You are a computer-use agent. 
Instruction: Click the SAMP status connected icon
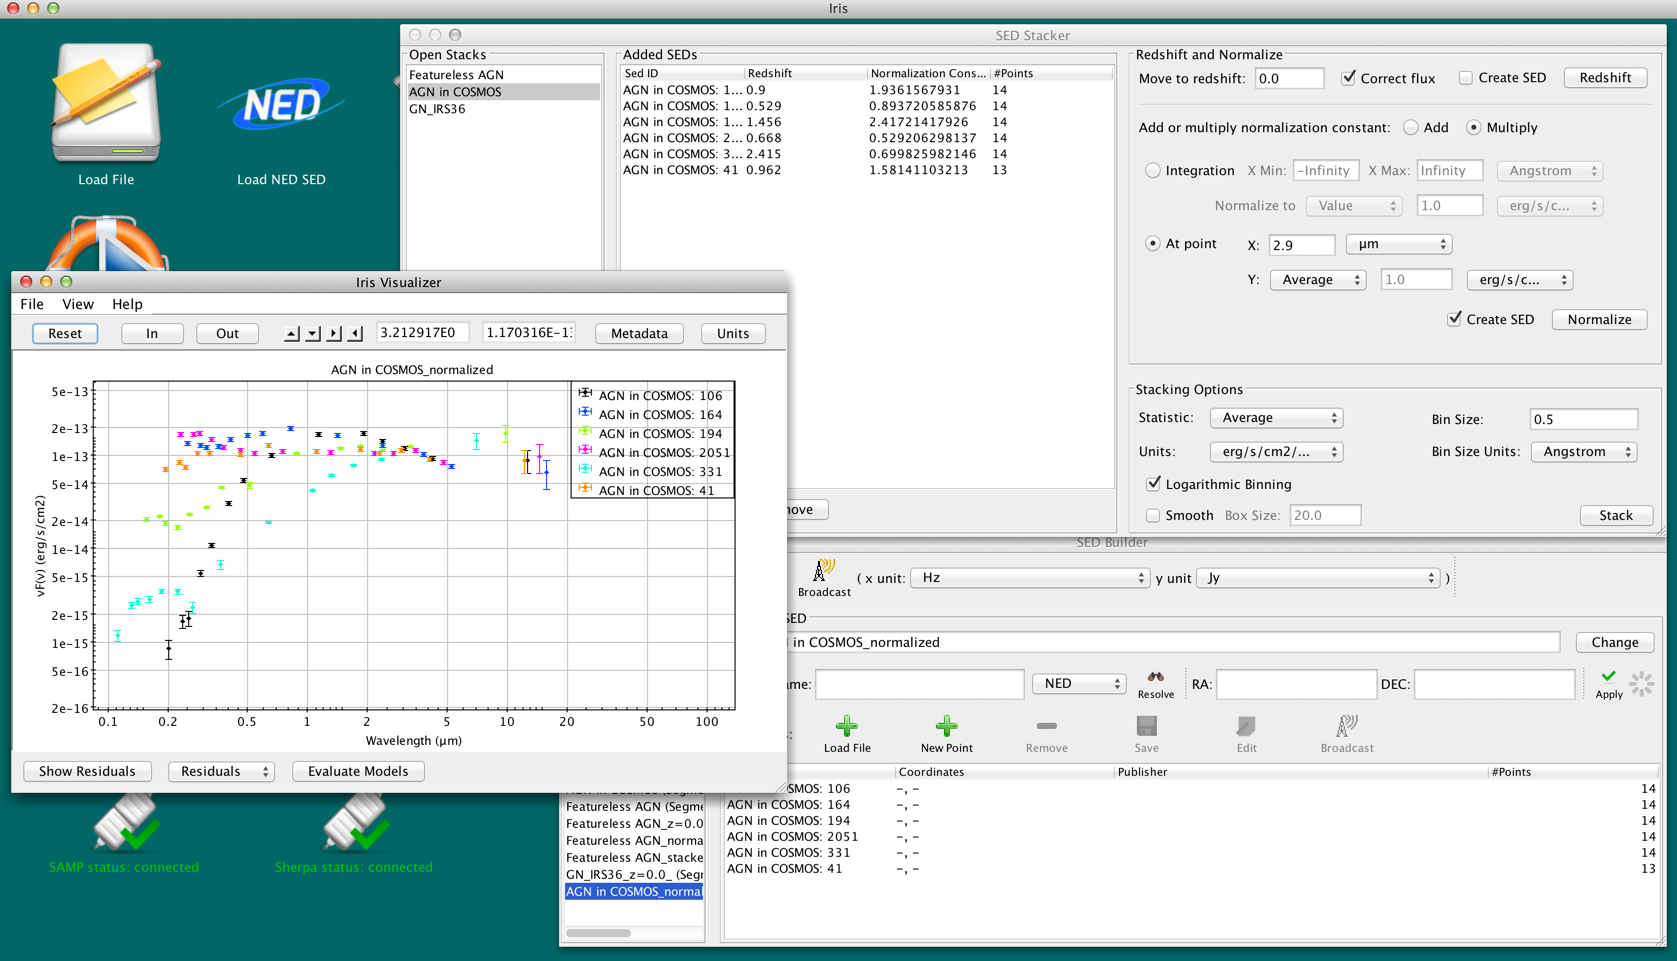[125, 822]
